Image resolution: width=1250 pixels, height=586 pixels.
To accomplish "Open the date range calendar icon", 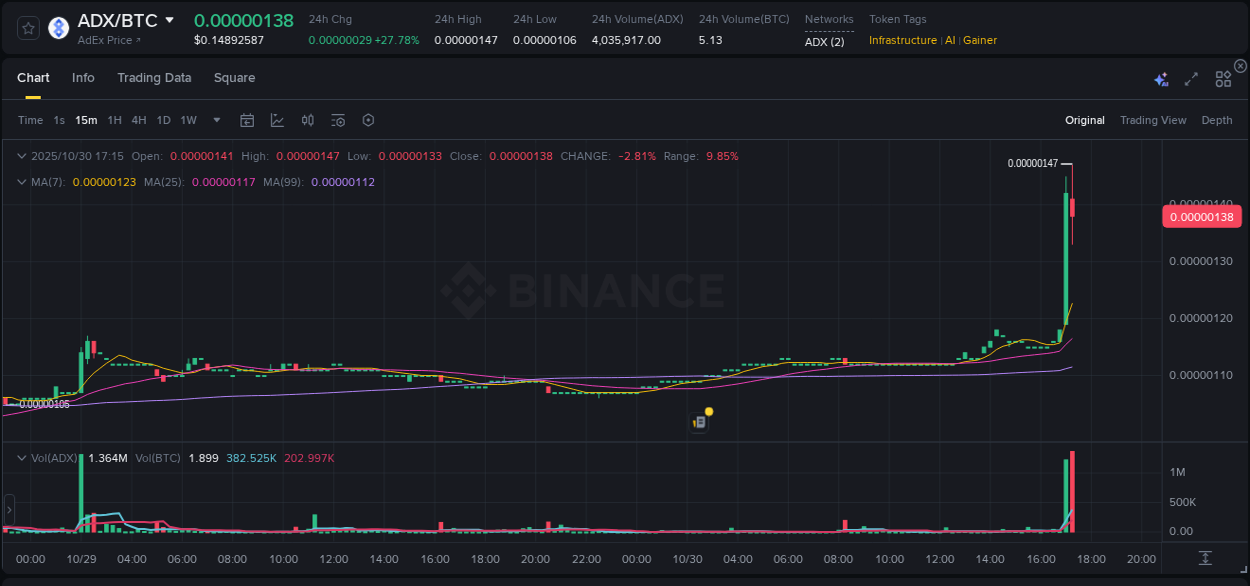I will 247,119.
